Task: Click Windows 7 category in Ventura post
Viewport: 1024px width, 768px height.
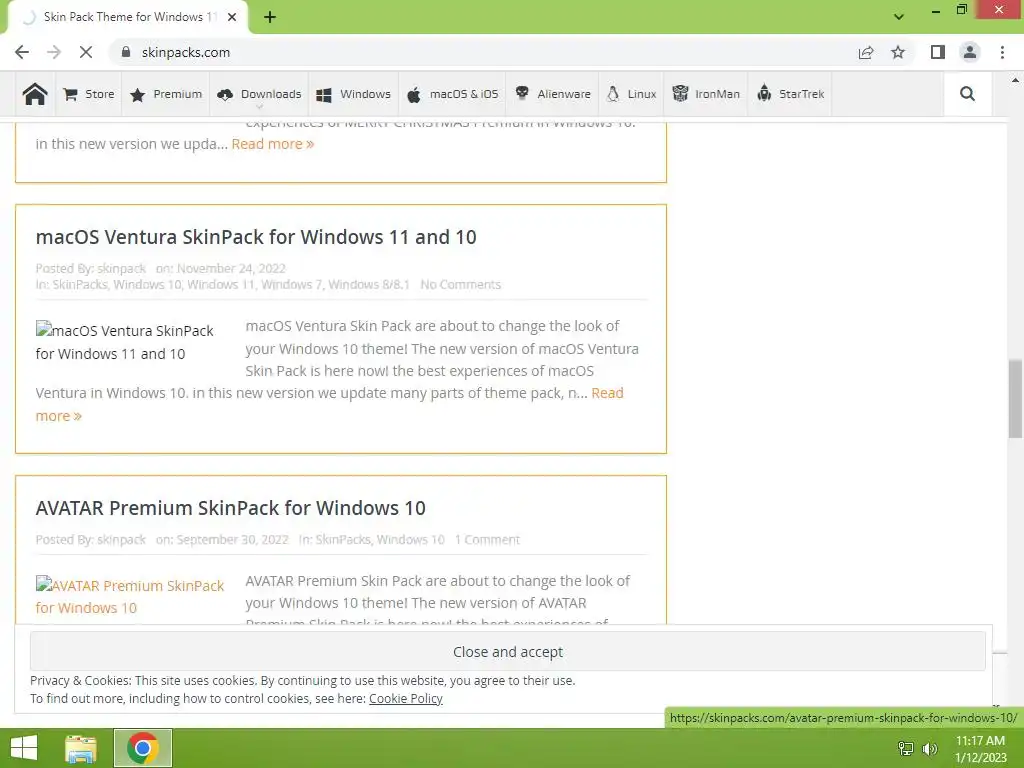Action: [291, 285]
